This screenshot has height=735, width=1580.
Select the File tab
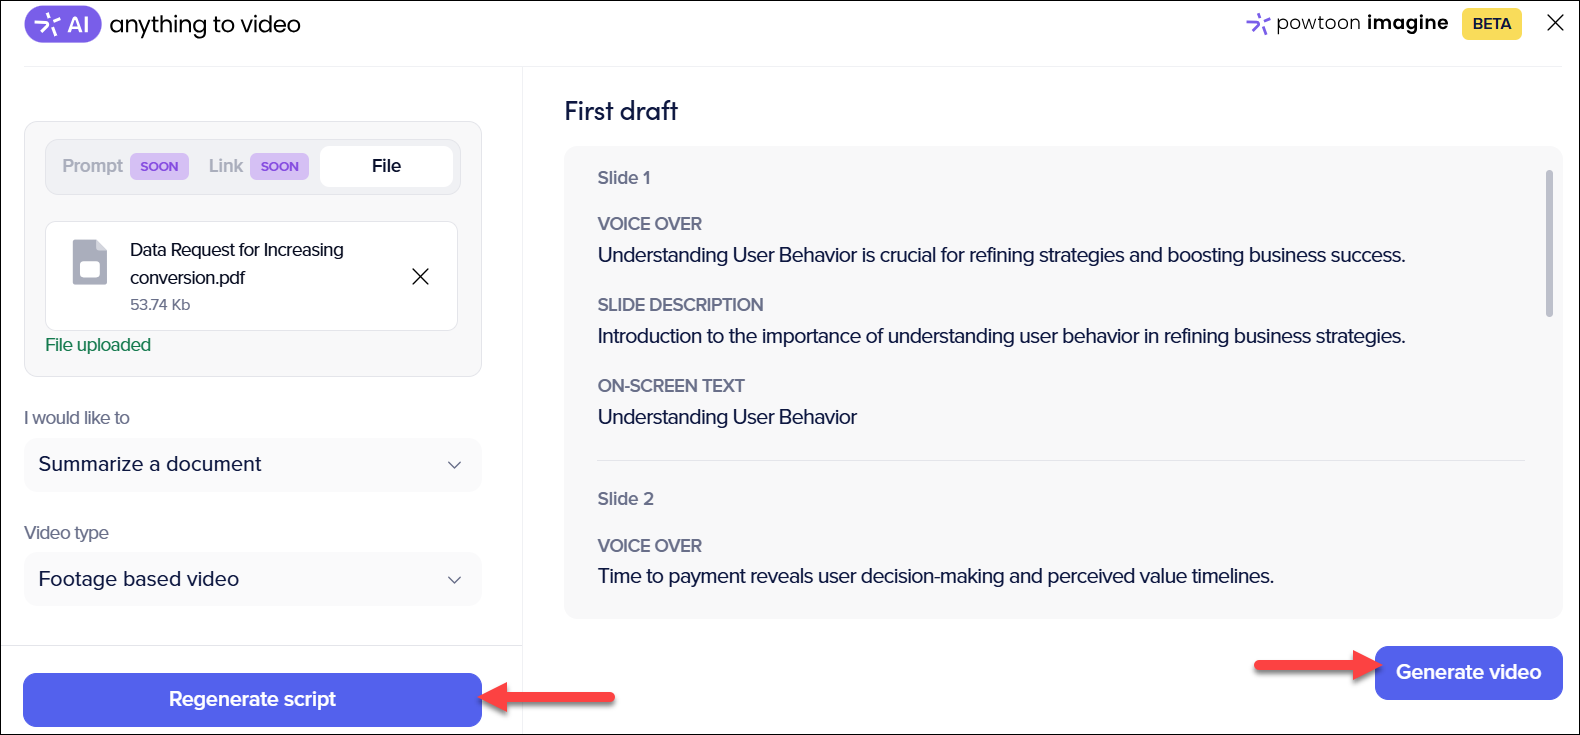tap(386, 166)
